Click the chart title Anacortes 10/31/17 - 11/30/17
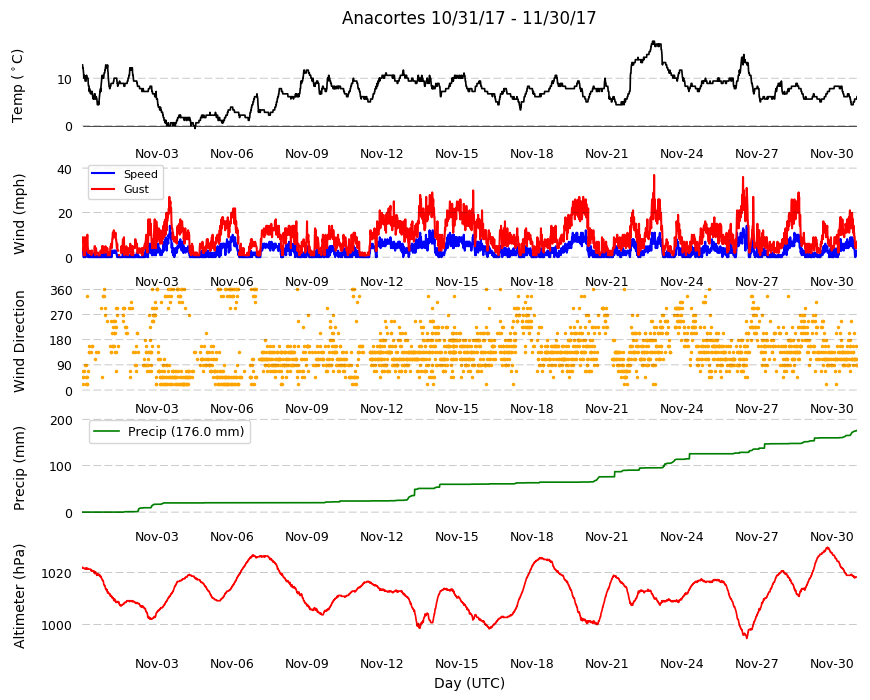The height and width of the screenshot is (700, 870). click(468, 18)
